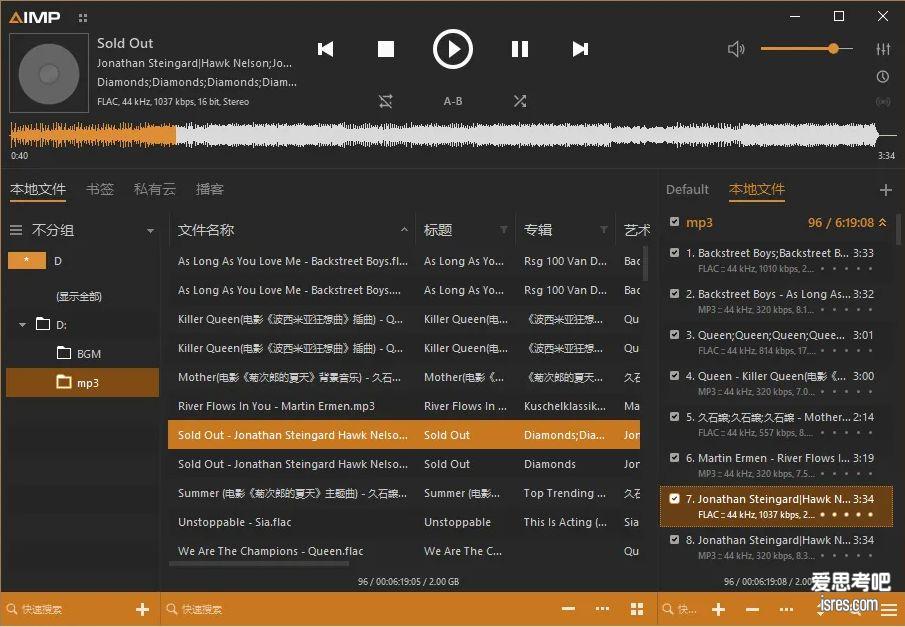The image size is (905, 627).
Task: Toggle the mp3 group checkbox
Action: (x=674, y=222)
